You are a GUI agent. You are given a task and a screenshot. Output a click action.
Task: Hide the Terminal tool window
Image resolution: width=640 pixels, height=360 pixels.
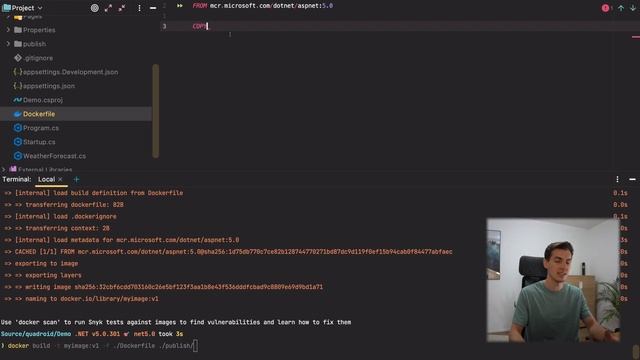pyautogui.click(x=632, y=179)
